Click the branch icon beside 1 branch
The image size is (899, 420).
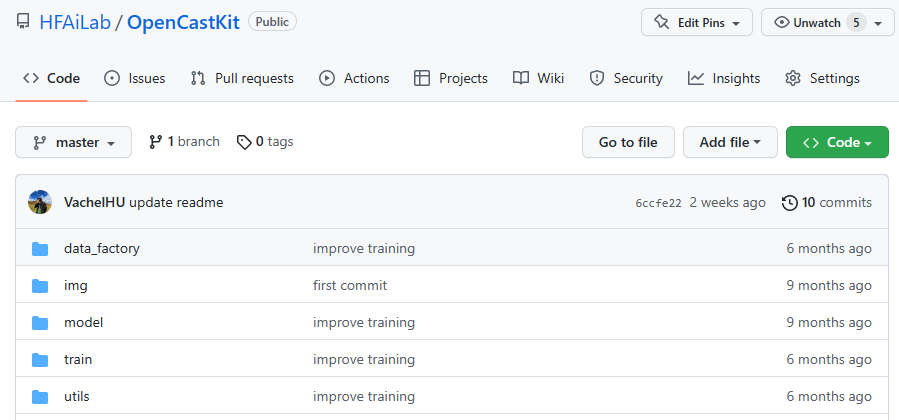pyautogui.click(x=155, y=142)
